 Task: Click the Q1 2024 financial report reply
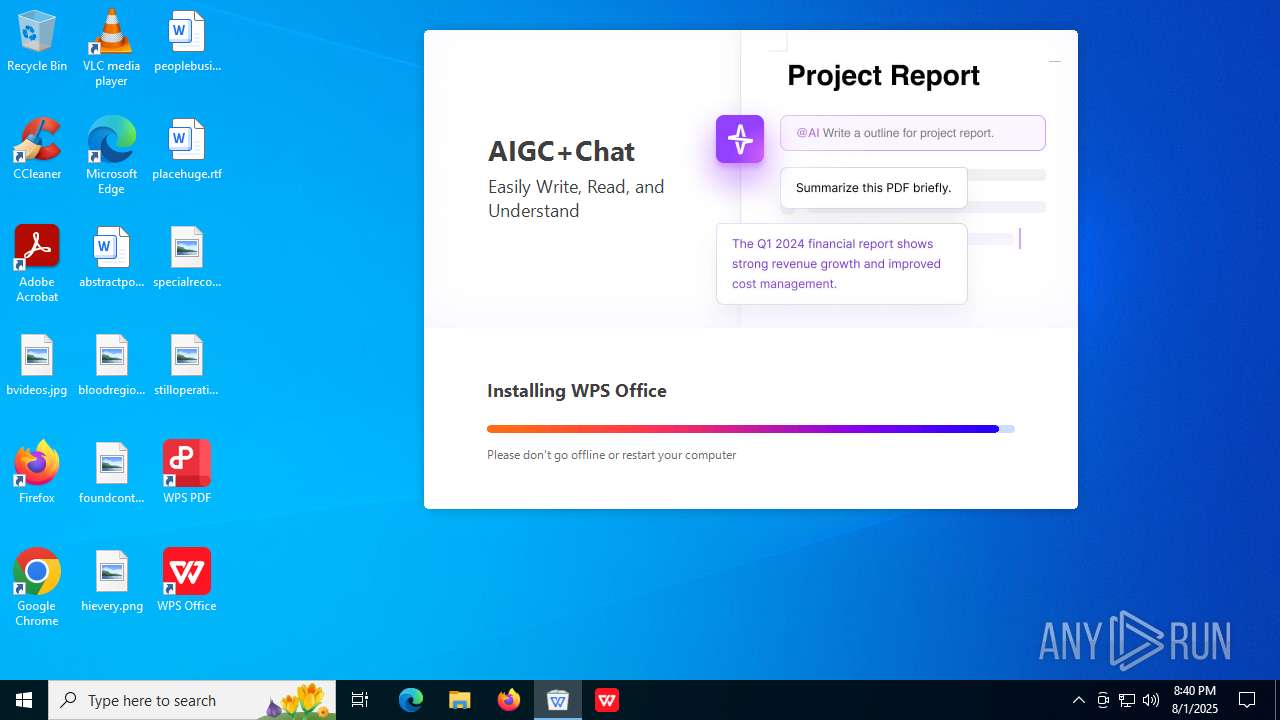click(842, 264)
